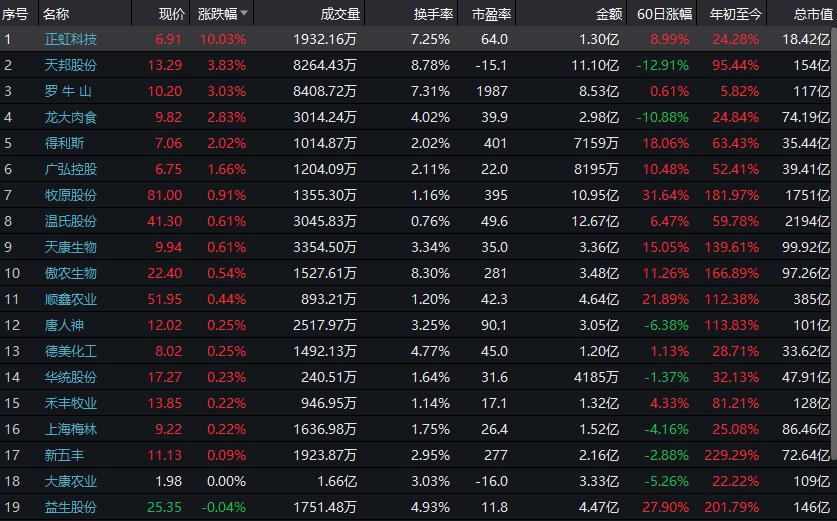Click the 名称 column header
This screenshot has width=837, height=521.
(x=56, y=14)
